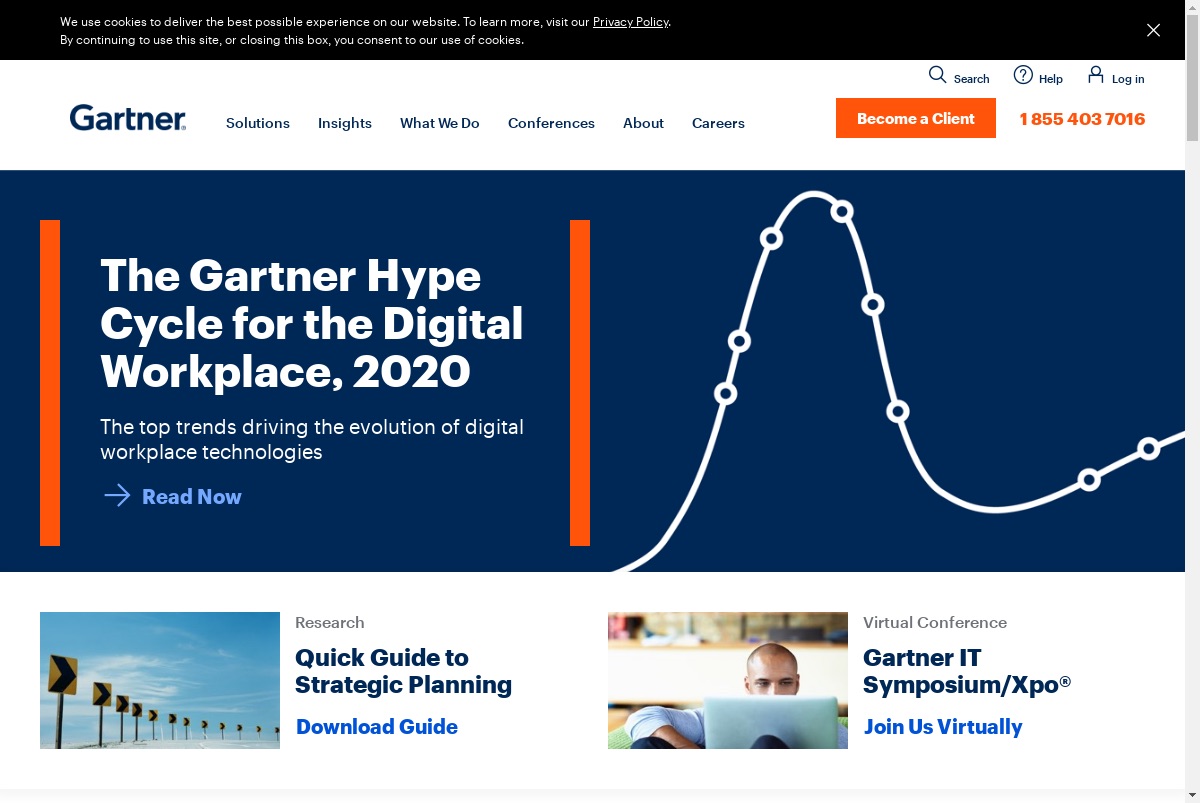Click the man with laptop thumbnail
Viewport: 1200px width, 803px height.
728,680
